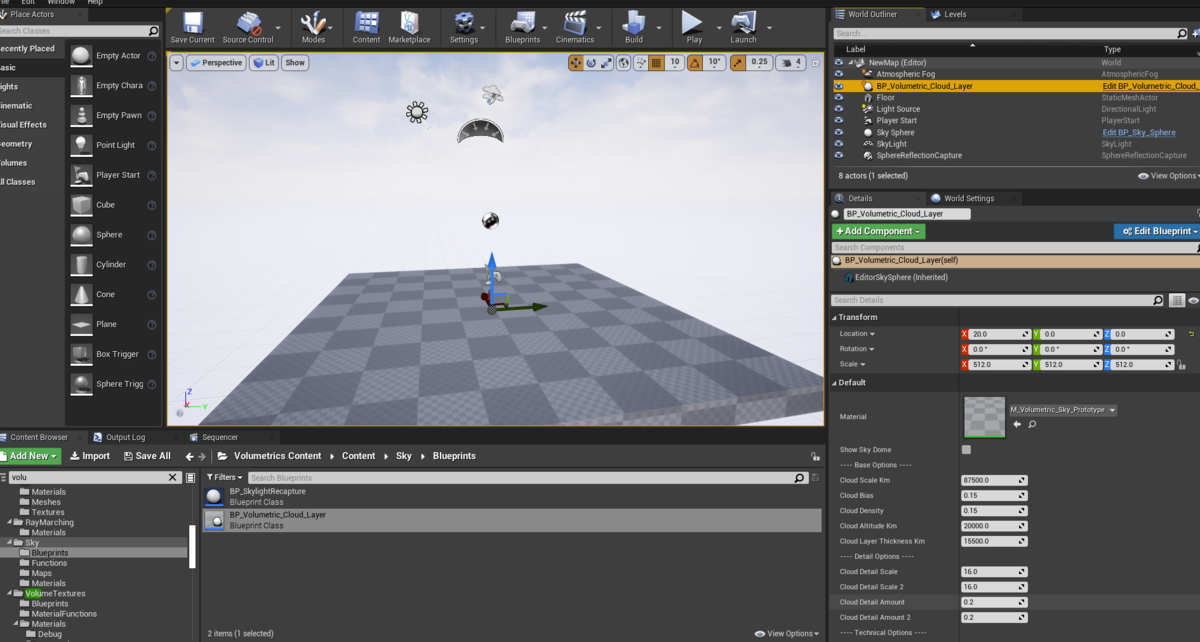The width and height of the screenshot is (1200, 642).
Task: Open M_Volumetric_Sky_Prototype material dropdown
Action: click(x=1063, y=410)
